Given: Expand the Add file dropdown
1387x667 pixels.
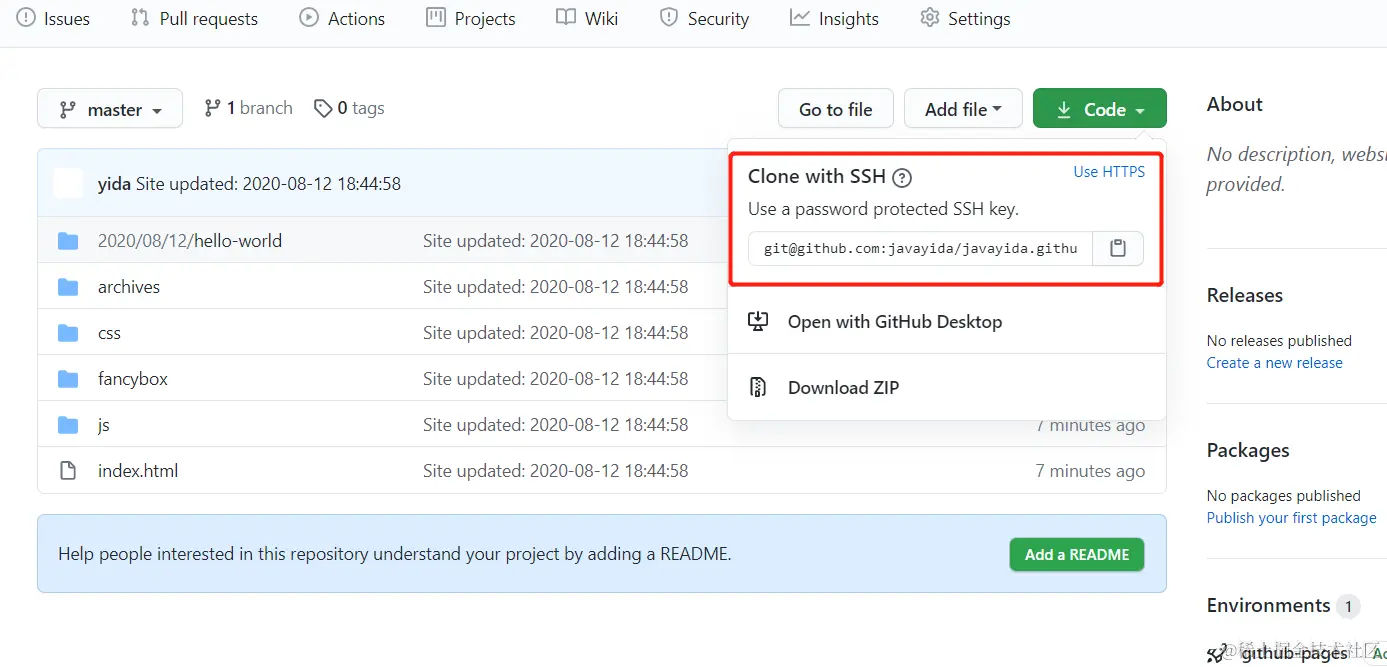Looking at the screenshot, I should point(963,109).
